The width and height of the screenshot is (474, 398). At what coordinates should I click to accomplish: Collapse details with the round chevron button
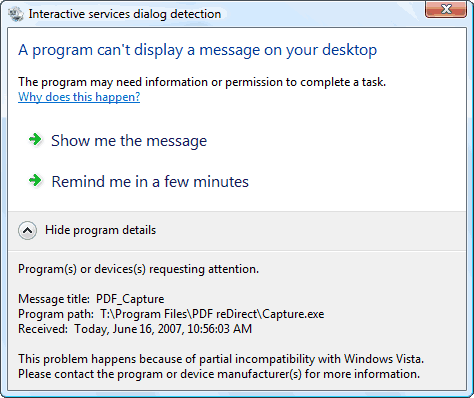click(27, 230)
